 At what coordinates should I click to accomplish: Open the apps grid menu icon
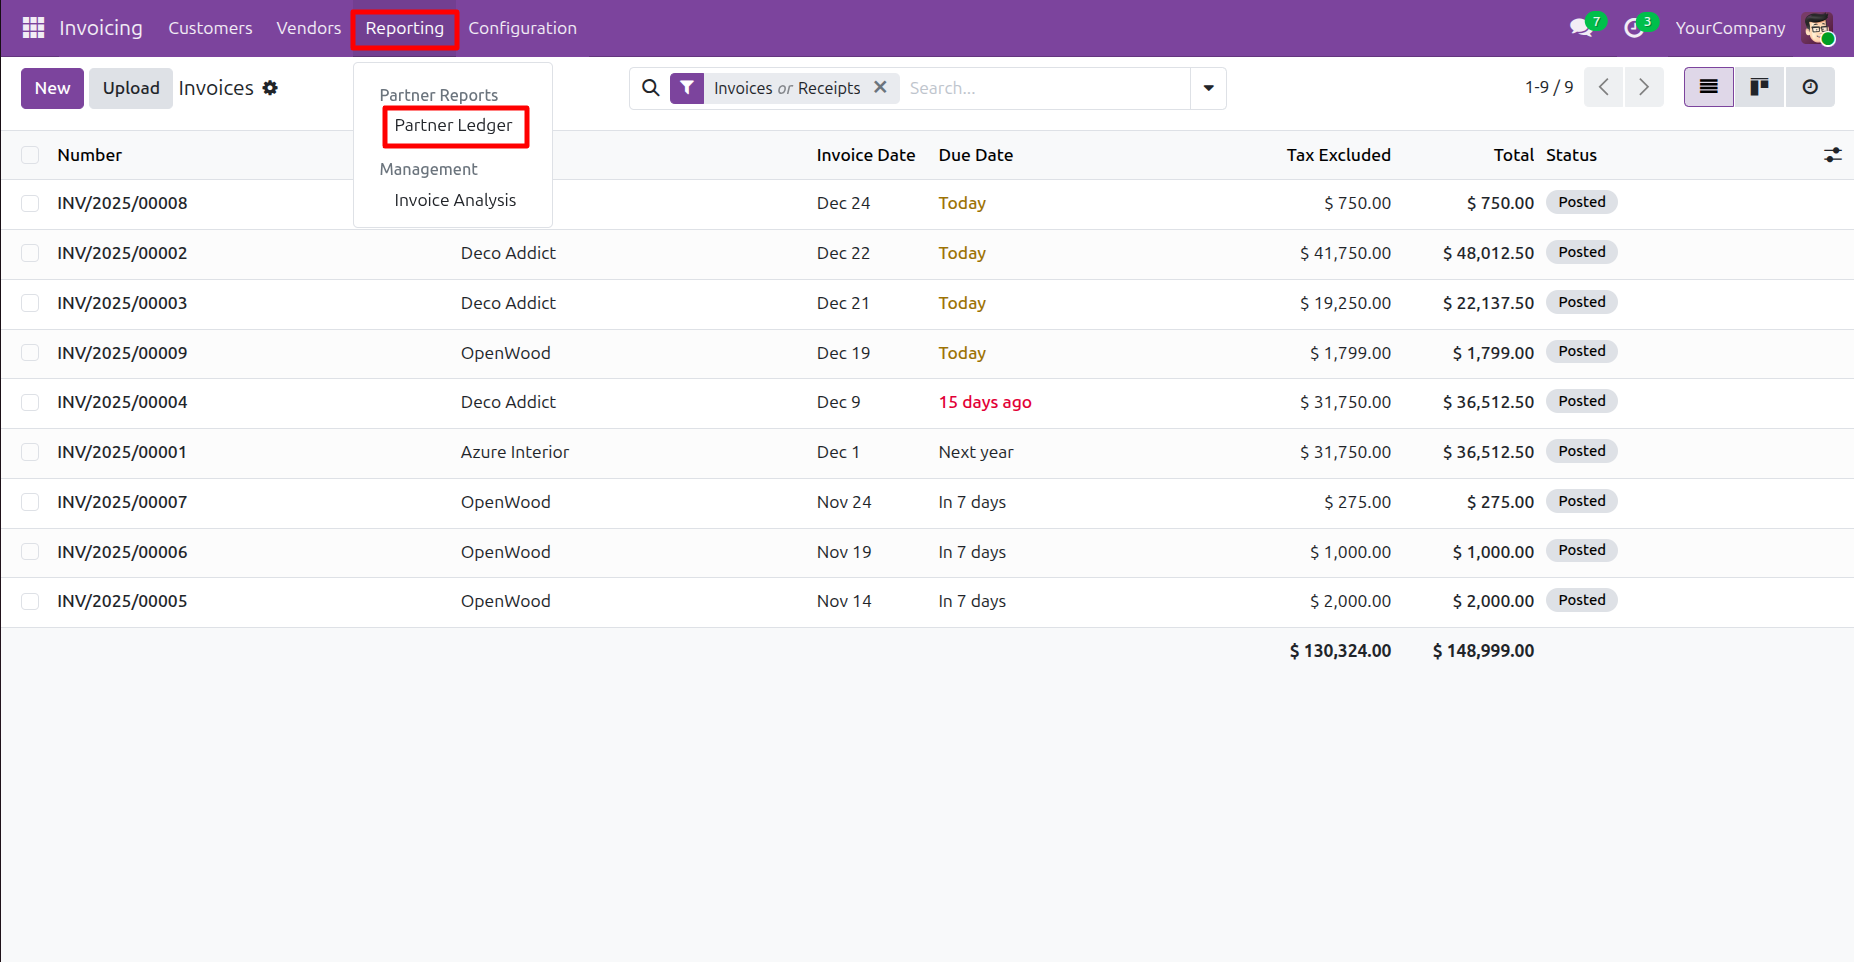click(33, 28)
